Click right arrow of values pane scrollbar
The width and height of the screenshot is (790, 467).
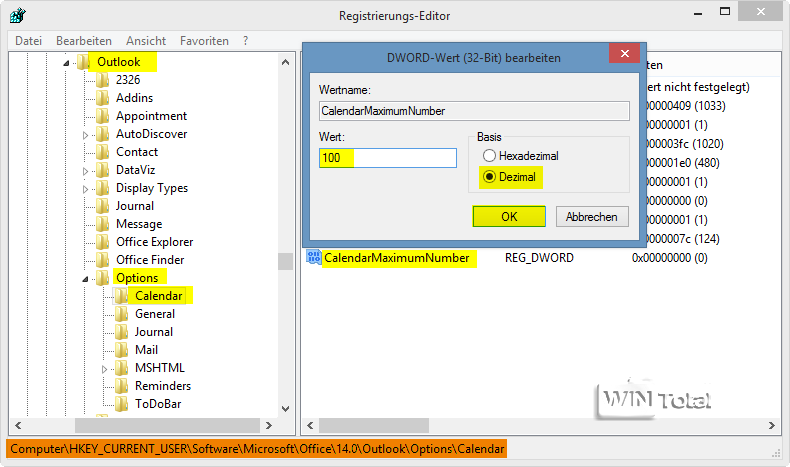pos(771,425)
